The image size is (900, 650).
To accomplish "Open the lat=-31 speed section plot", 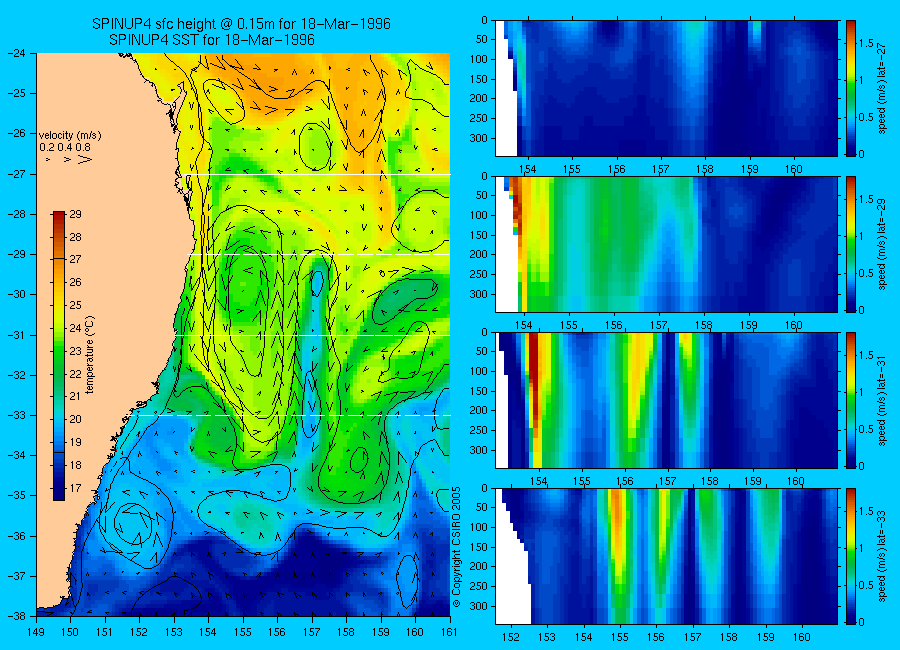I will pos(666,400).
